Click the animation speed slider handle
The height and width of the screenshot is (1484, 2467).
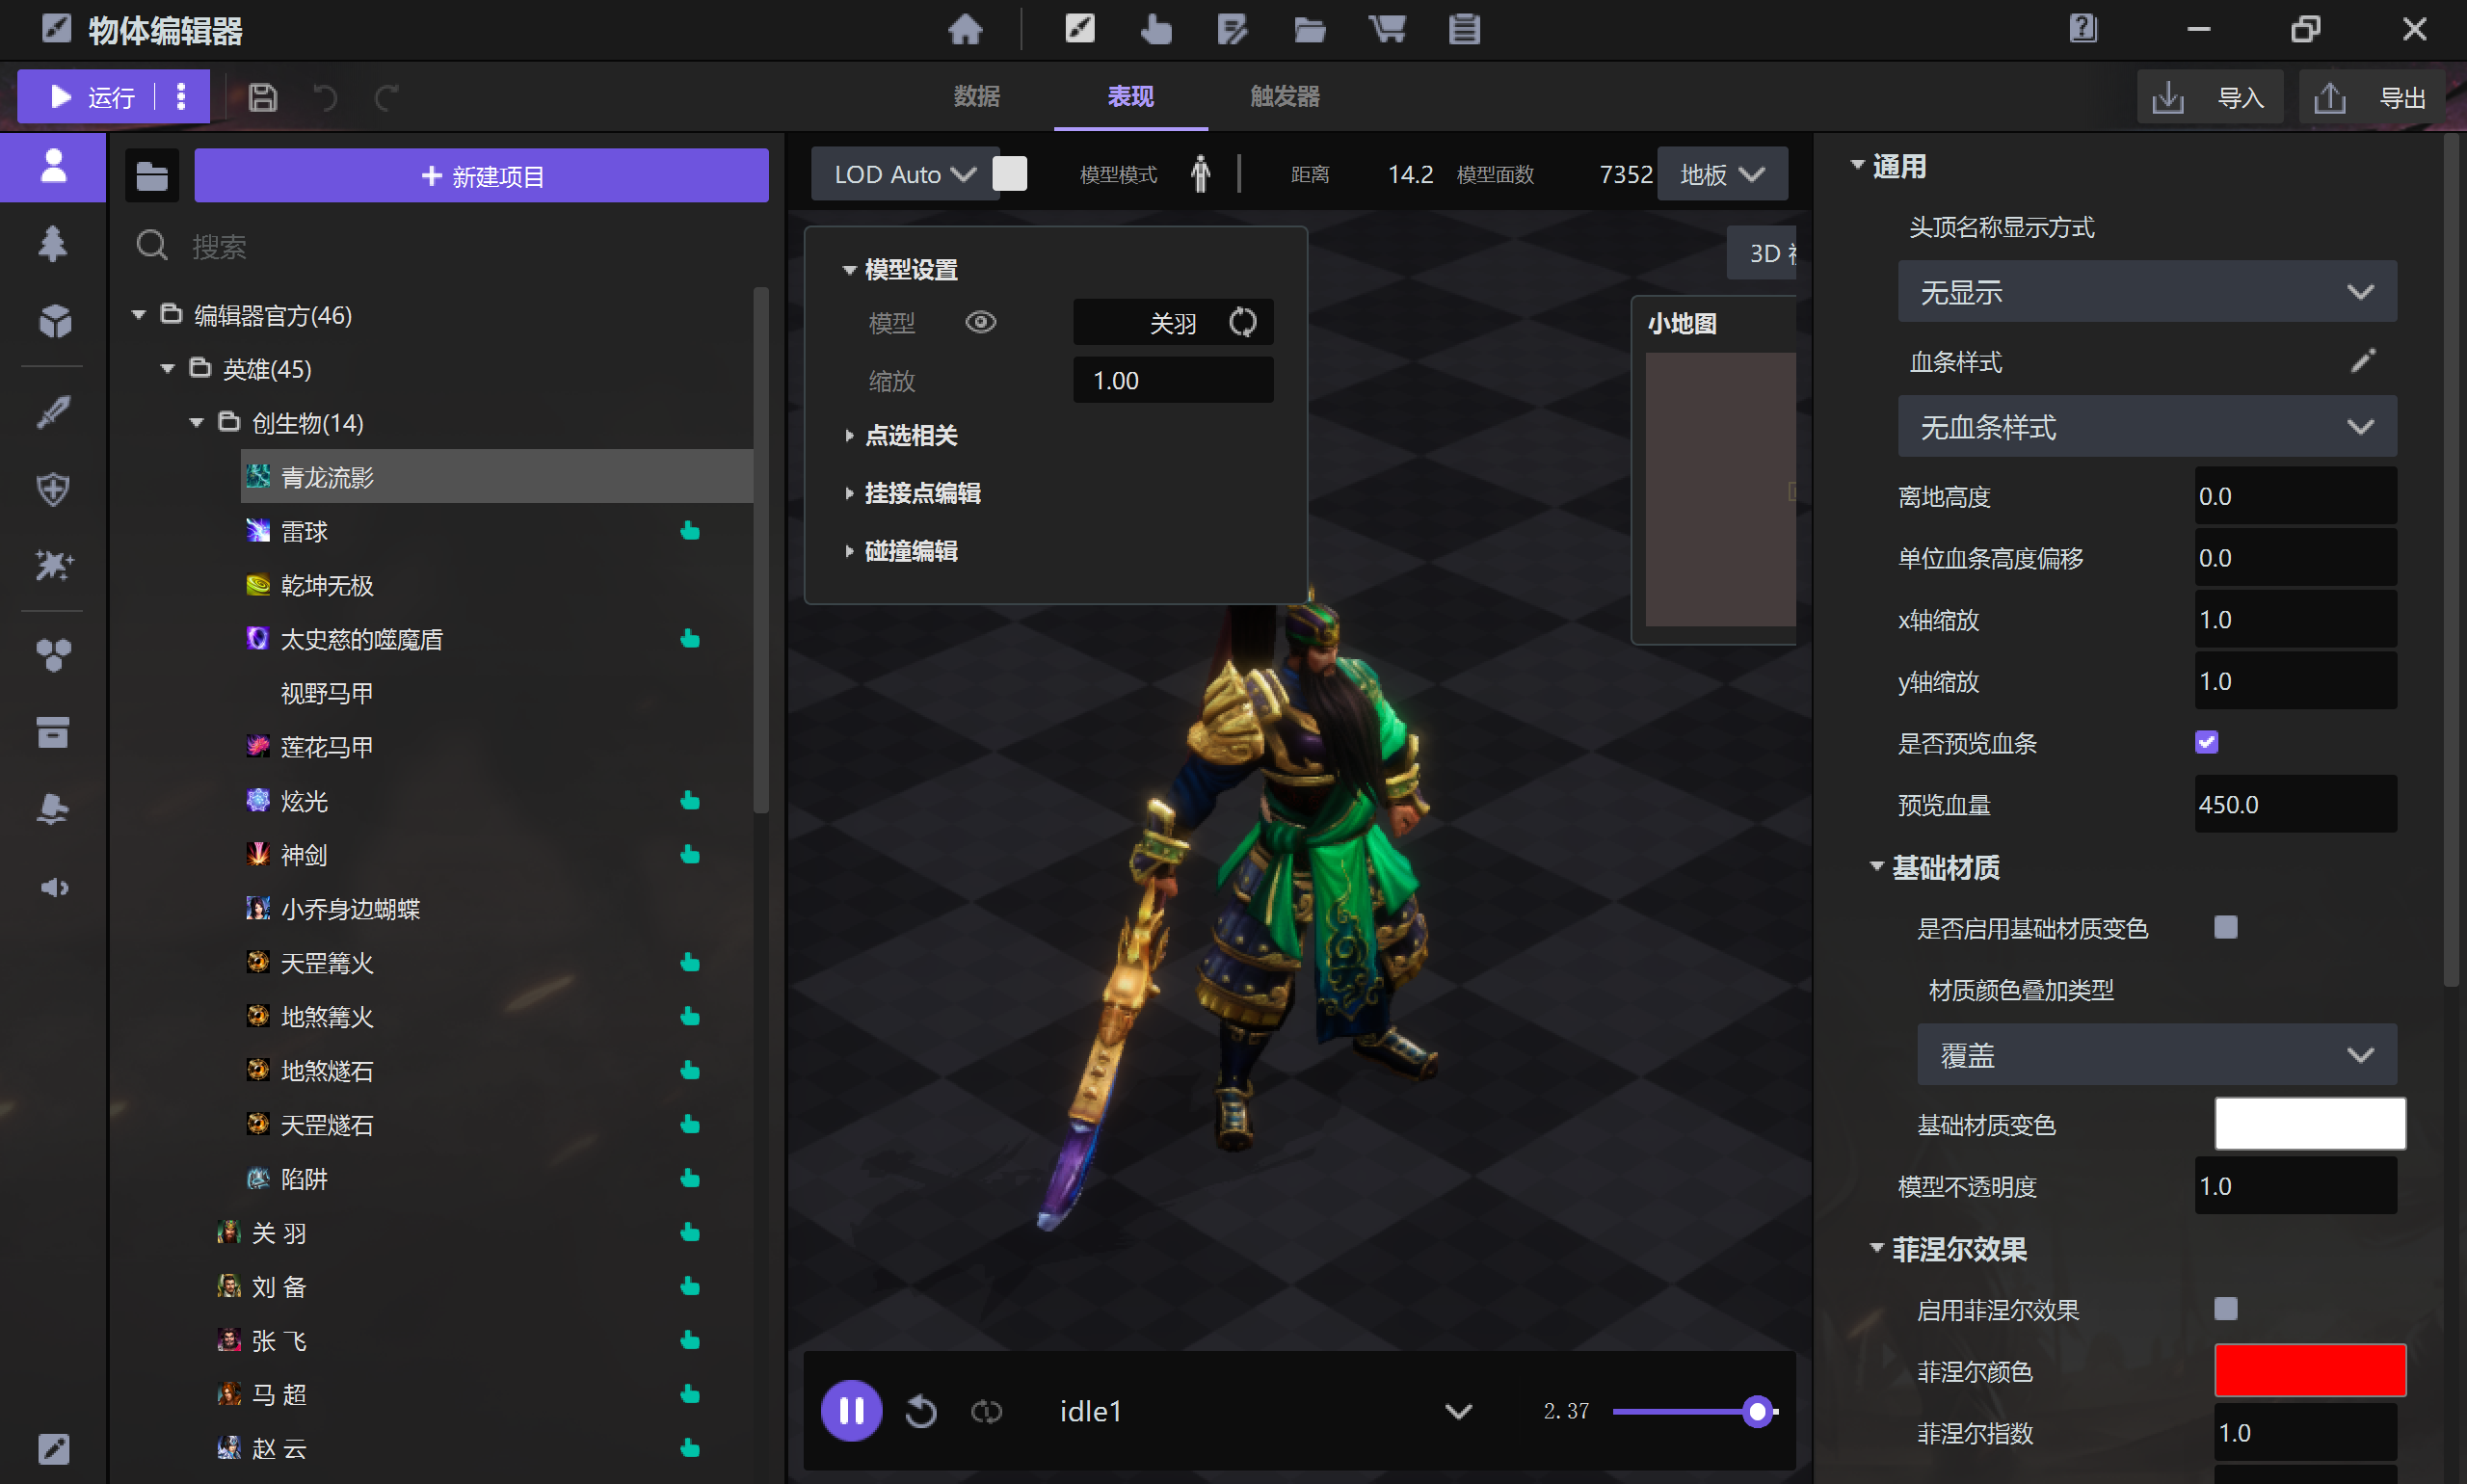[x=1757, y=1411]
